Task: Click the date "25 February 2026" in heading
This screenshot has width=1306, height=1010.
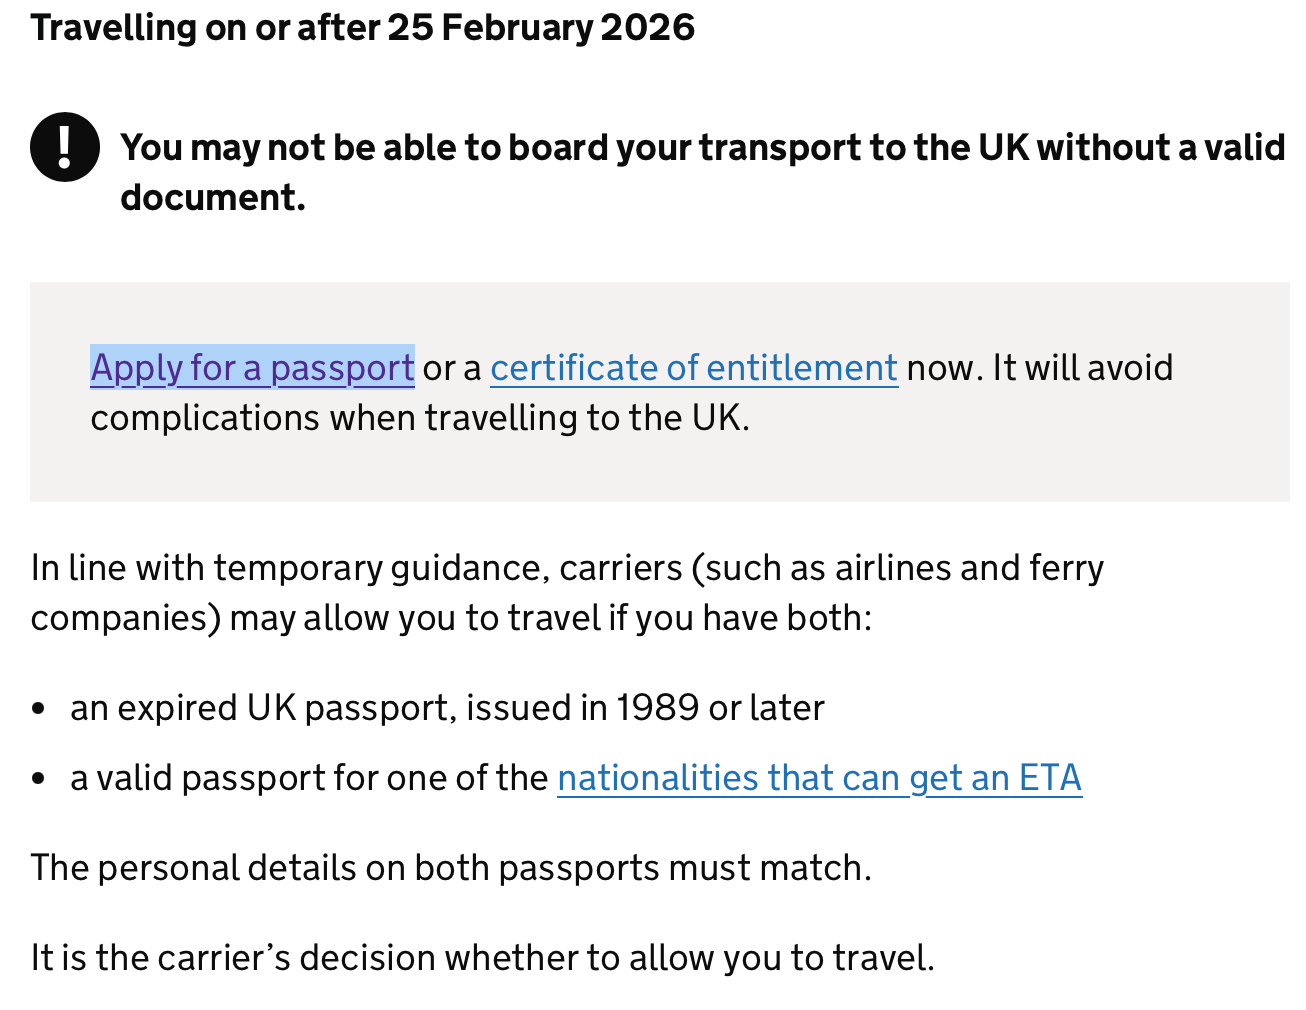Action: point(541,27)
